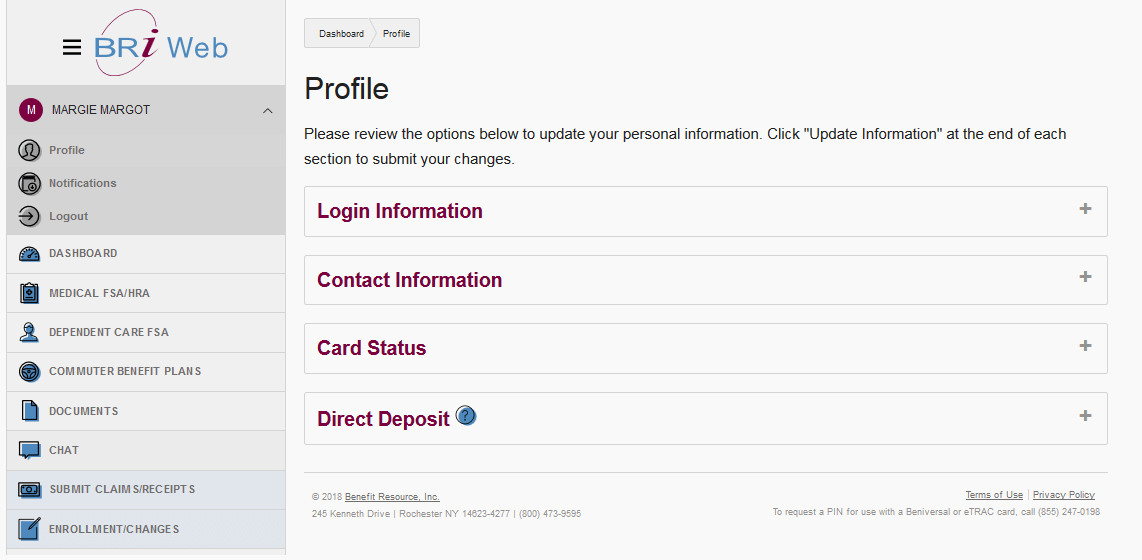This screenshot has width=1142, height=560.
Task: Click the Chat speech bubble icon
Action: point(30,450)
